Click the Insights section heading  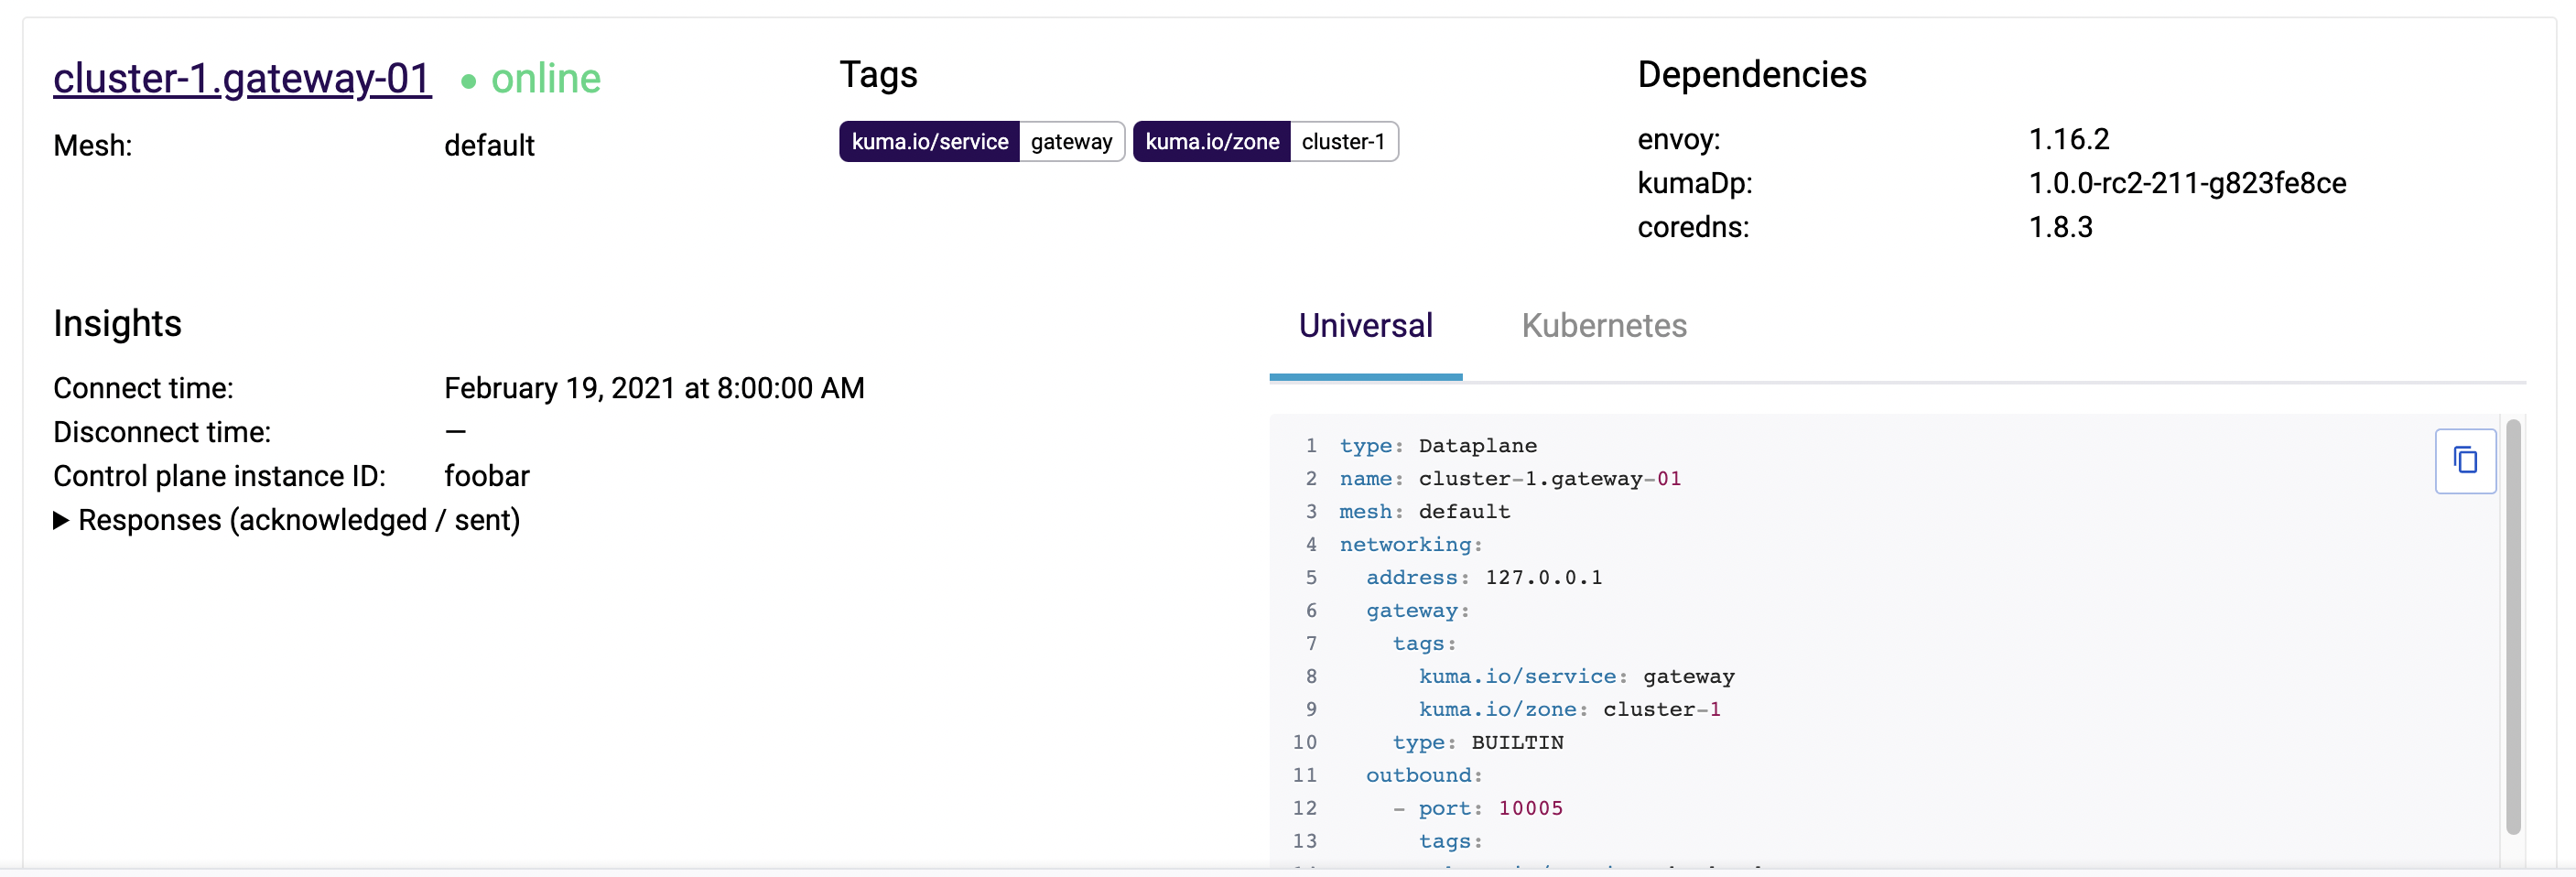click(117, 322)
